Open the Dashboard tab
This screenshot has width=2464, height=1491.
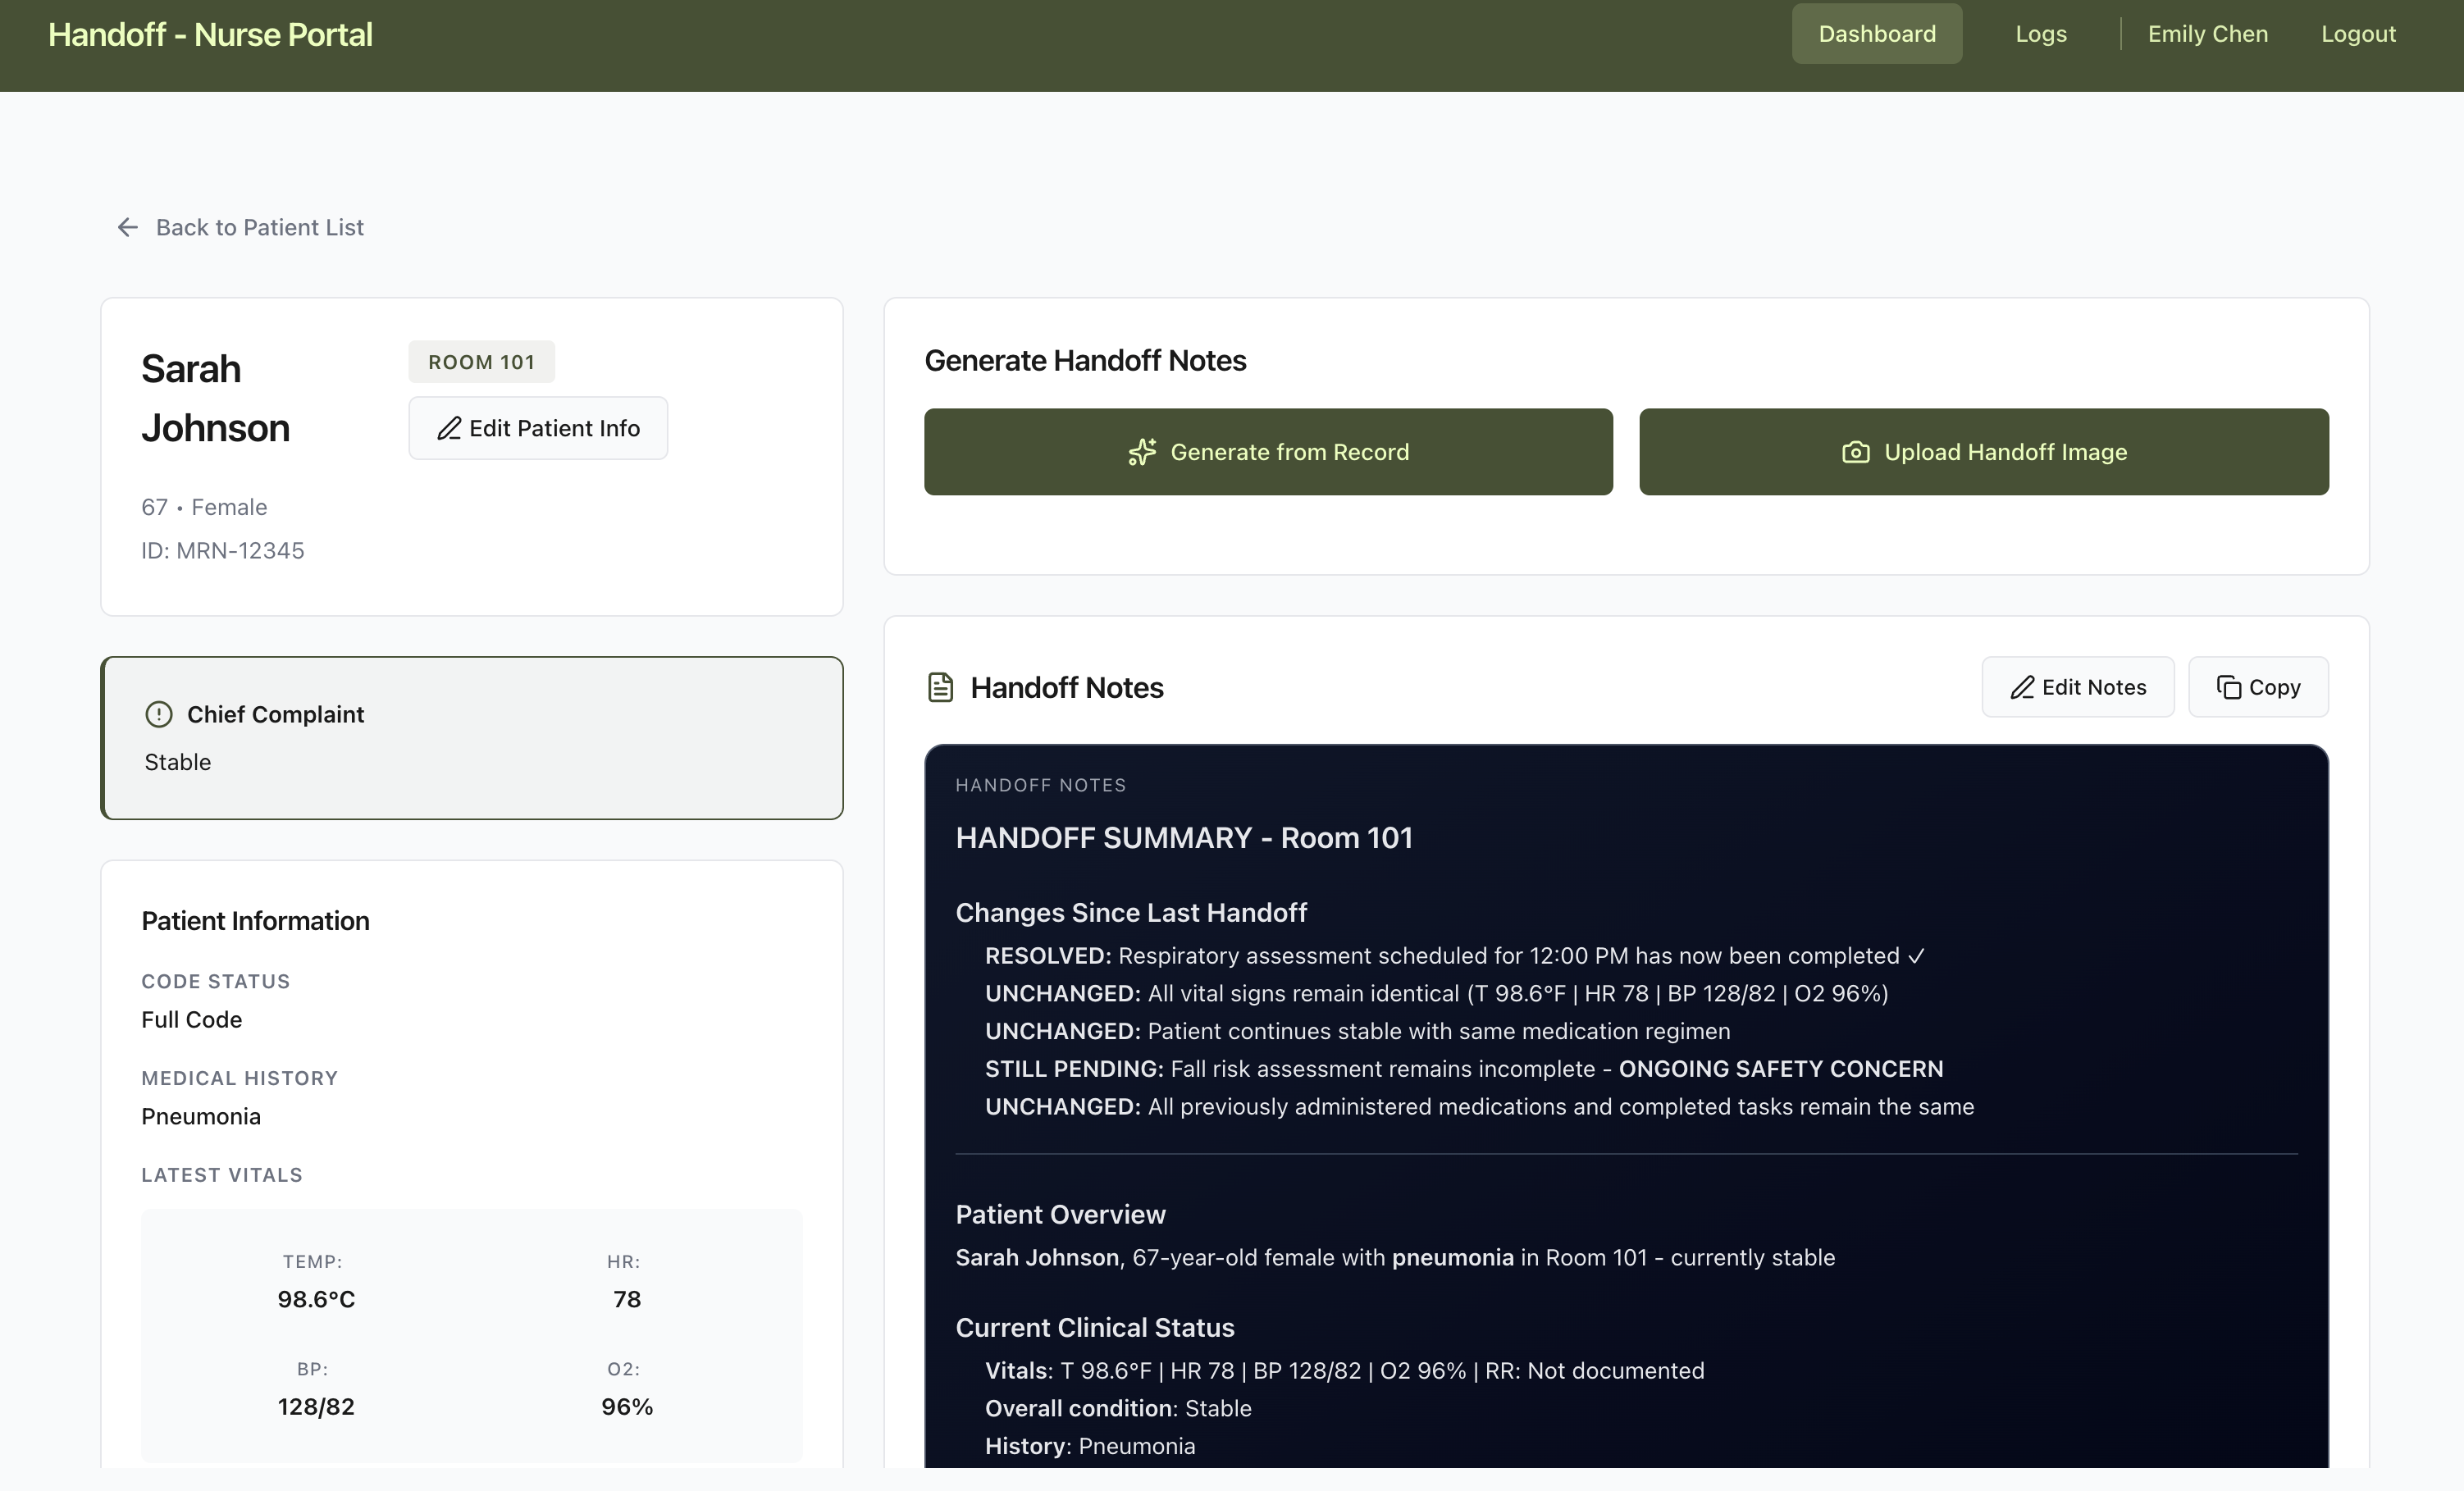point(1876,34)
